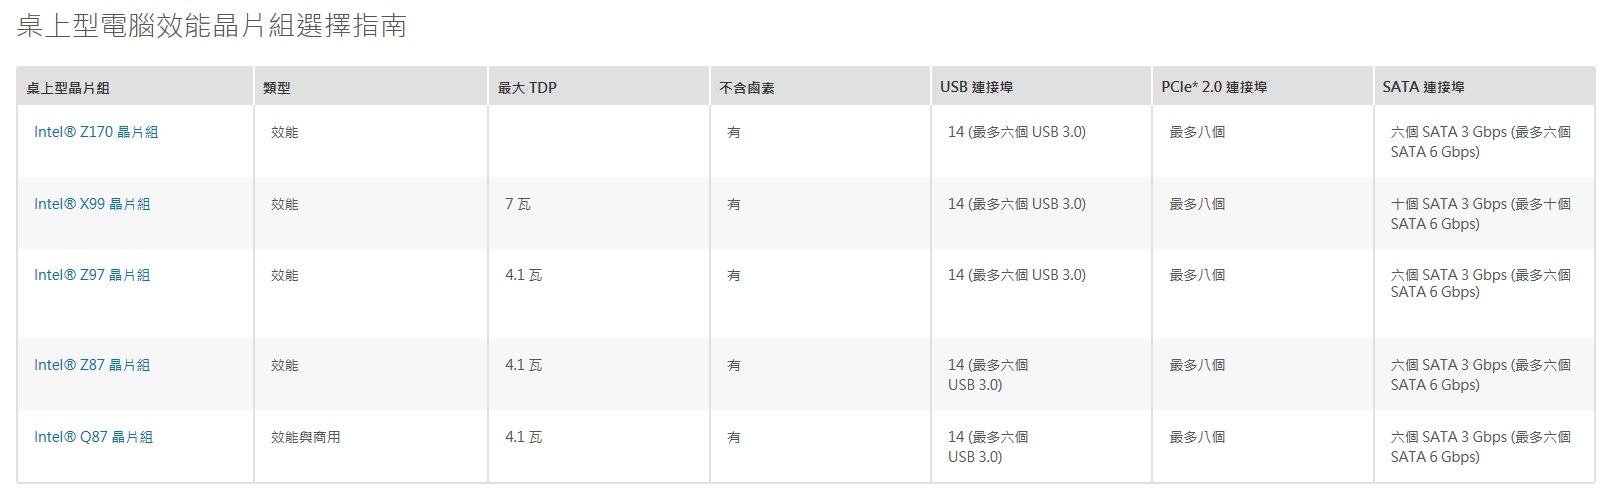This screenshot has height=495, width=1604.
Task: Click the 最大 TDP column header
Action: pos(527,88)
